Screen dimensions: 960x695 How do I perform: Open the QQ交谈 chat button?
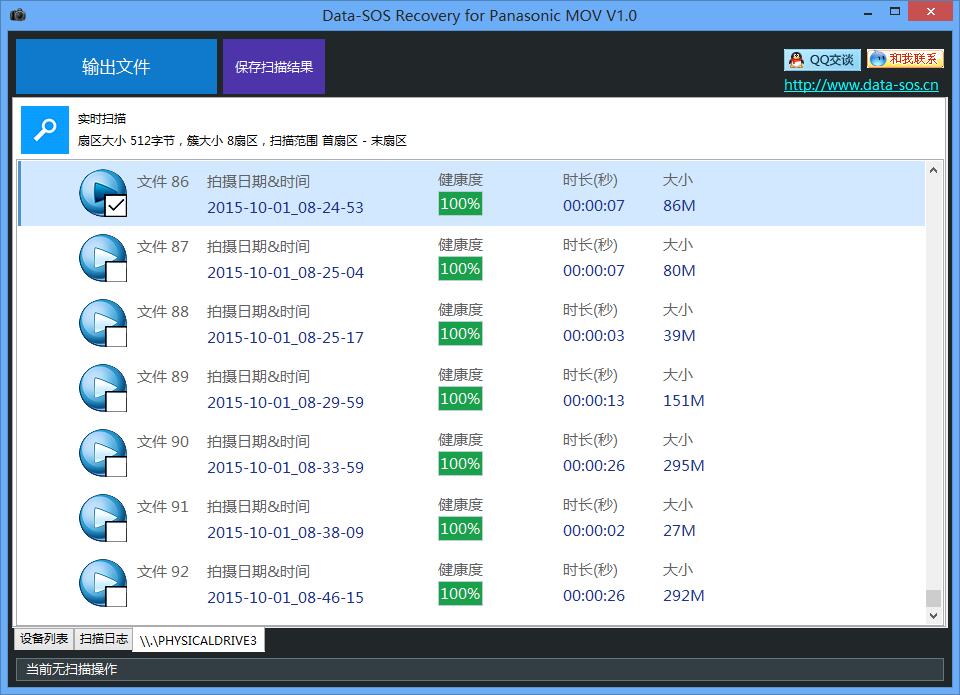tap(822, 60)
